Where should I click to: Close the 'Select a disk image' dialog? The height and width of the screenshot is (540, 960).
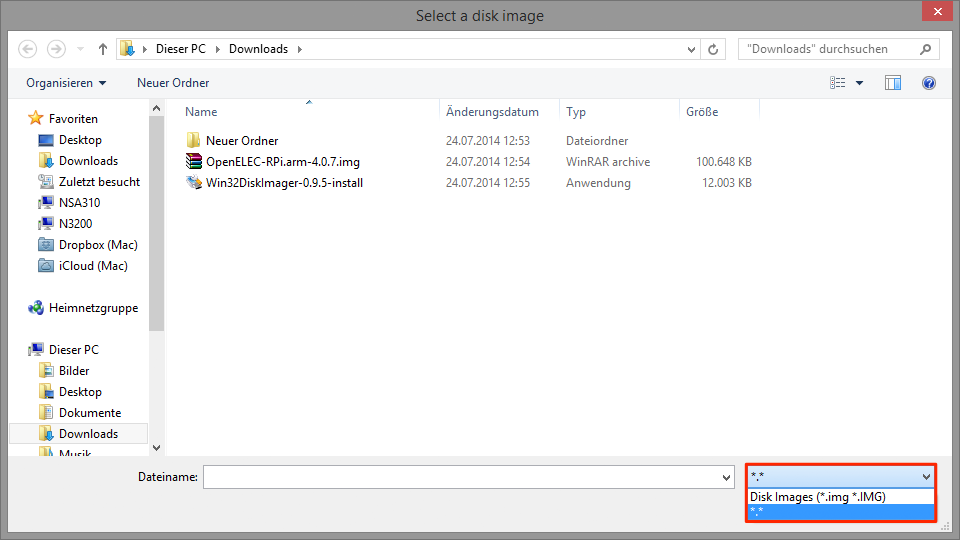tap(937, 11)
